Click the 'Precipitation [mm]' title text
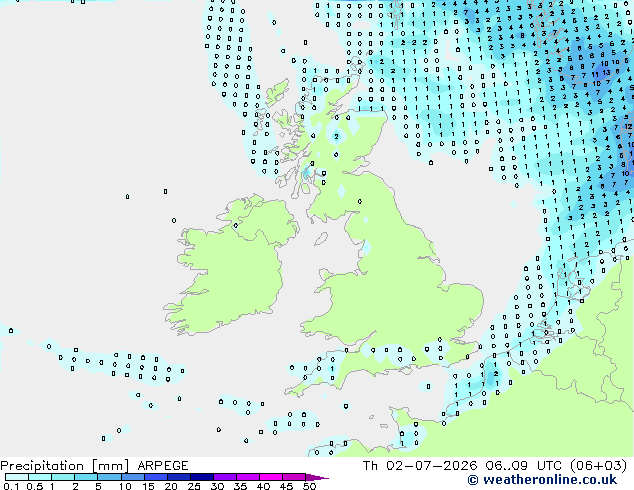The width and height of the screenshot is (634, 490). 64,466
